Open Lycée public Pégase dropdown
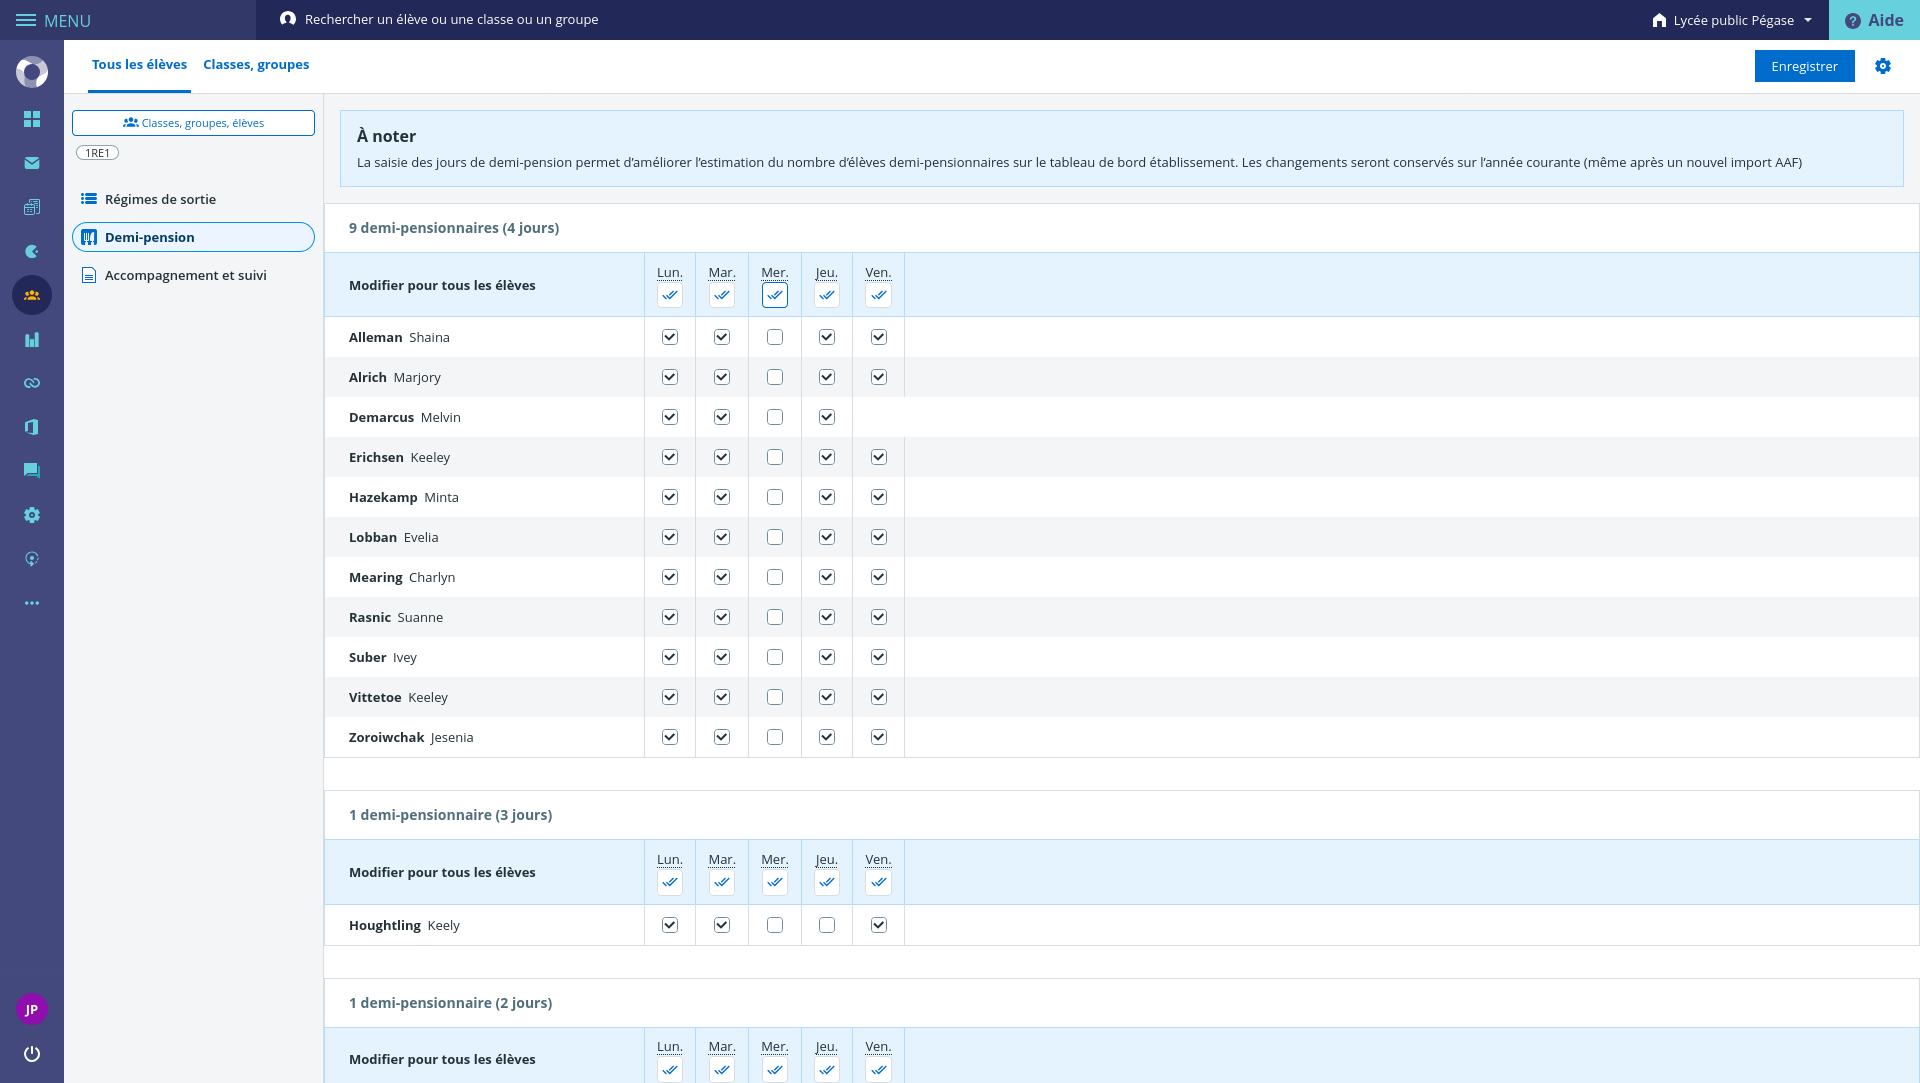1920x1083 pixels. [1733, 20]
